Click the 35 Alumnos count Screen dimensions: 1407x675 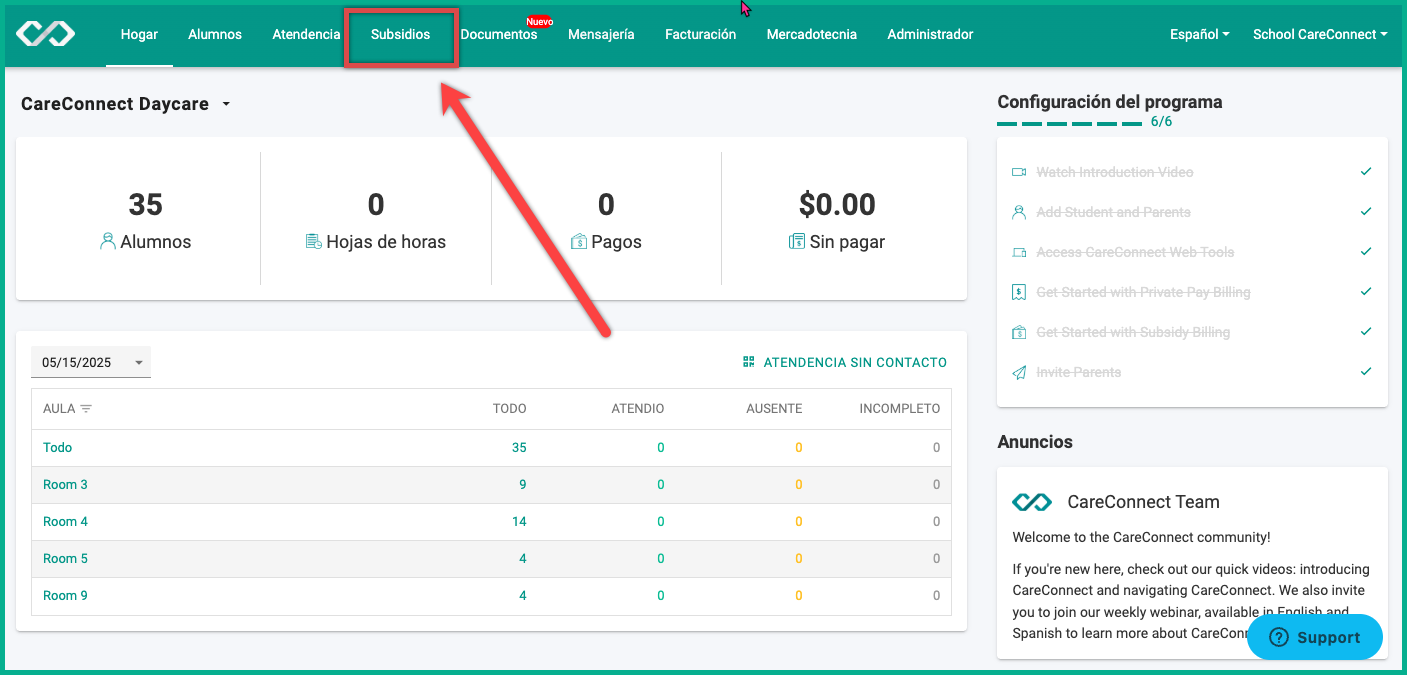[145, 204]
